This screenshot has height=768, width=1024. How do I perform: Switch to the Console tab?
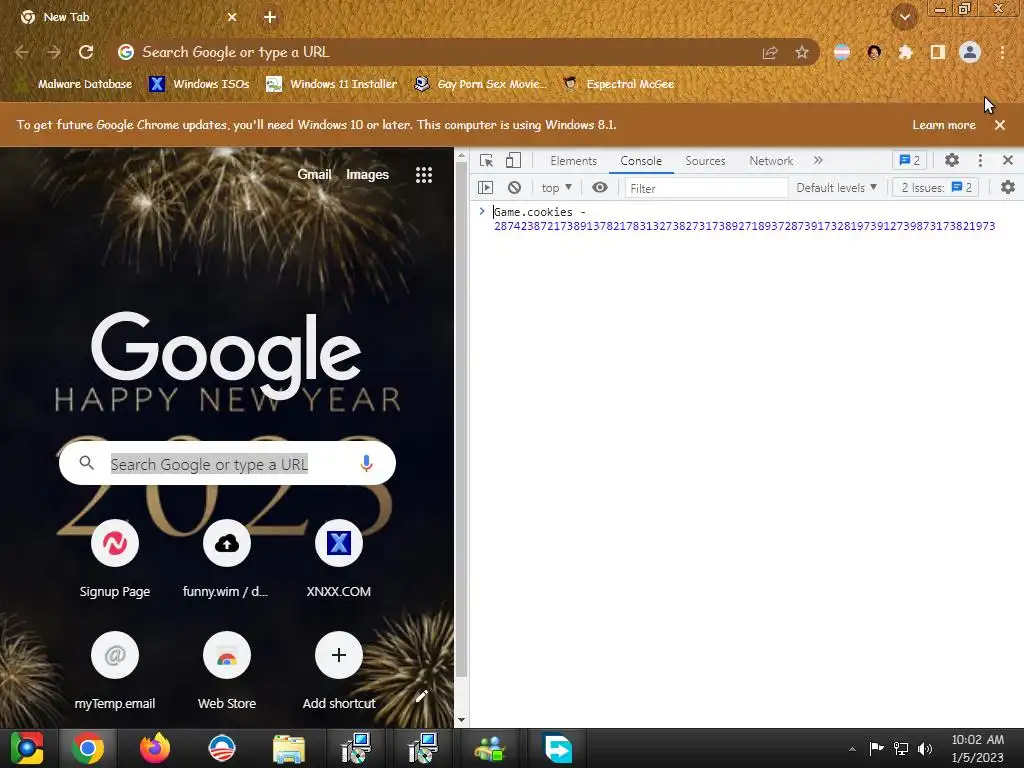[641, 161]
